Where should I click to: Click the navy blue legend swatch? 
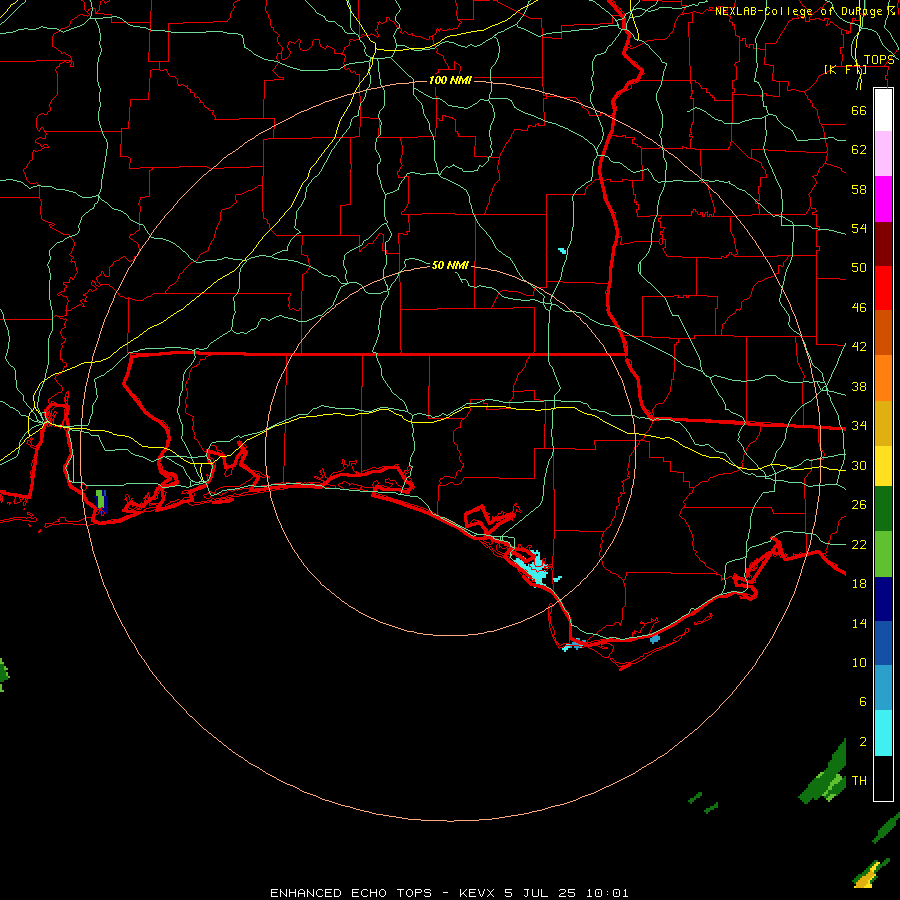[883, 599]
